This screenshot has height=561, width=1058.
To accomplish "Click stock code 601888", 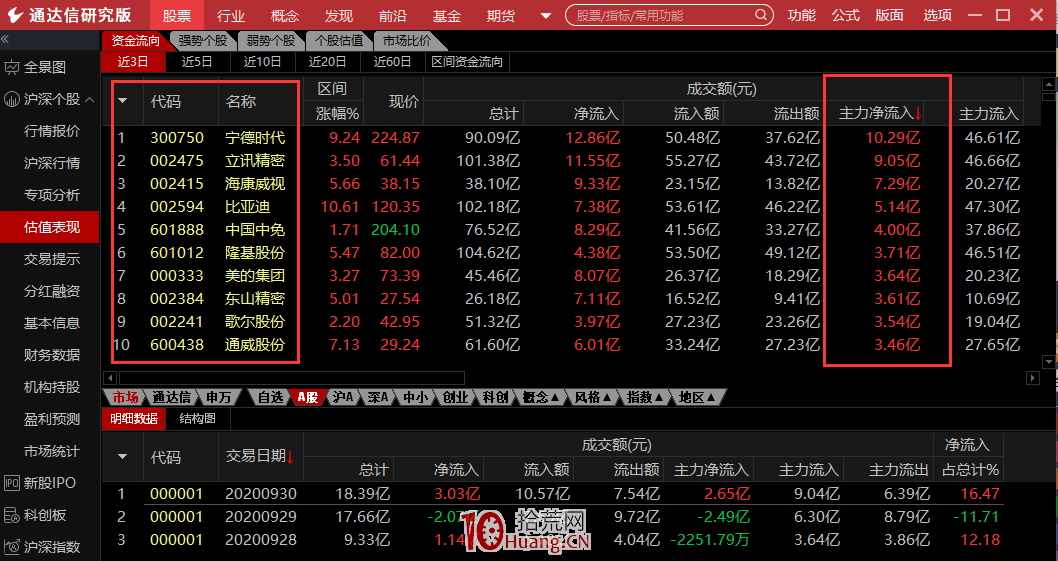I will click(177, 230).
